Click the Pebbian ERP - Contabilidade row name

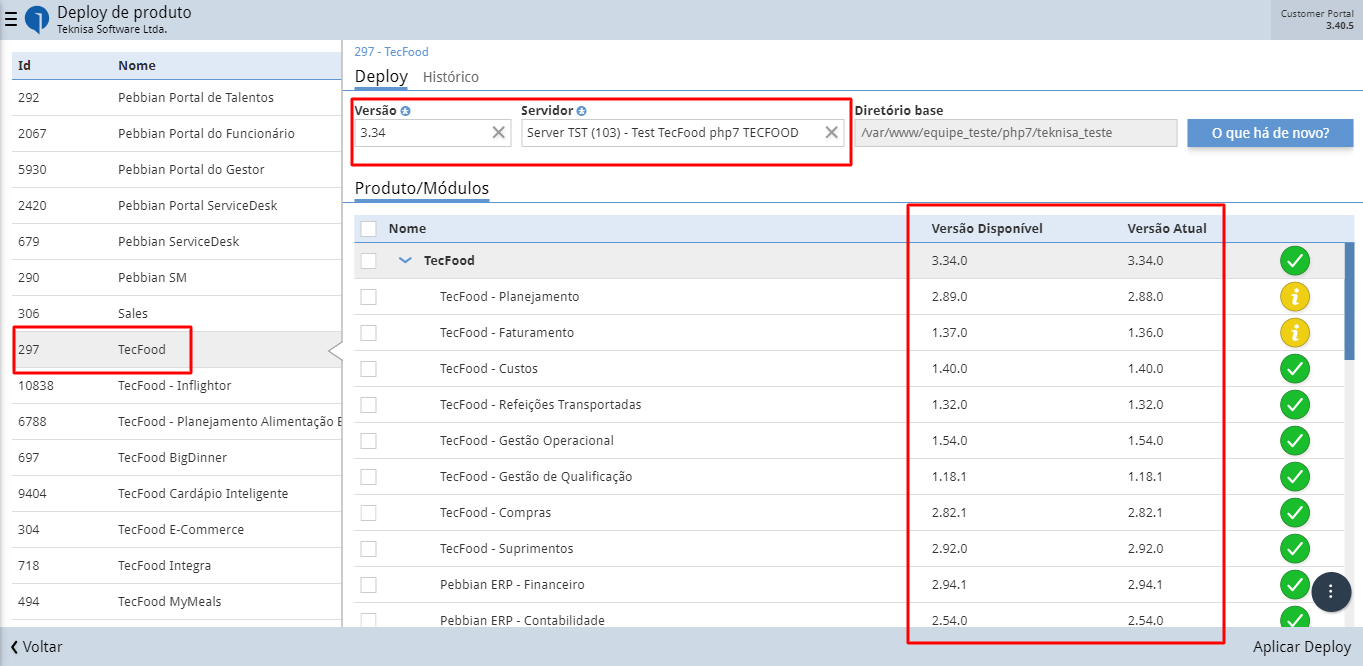point(522,621)
